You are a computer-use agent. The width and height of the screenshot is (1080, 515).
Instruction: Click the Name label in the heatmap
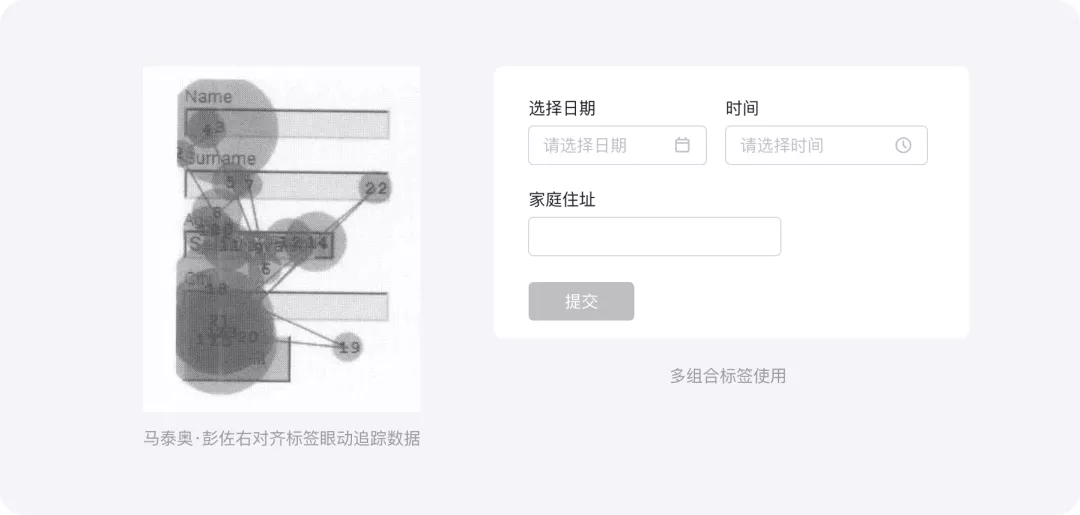click(209, 97)
